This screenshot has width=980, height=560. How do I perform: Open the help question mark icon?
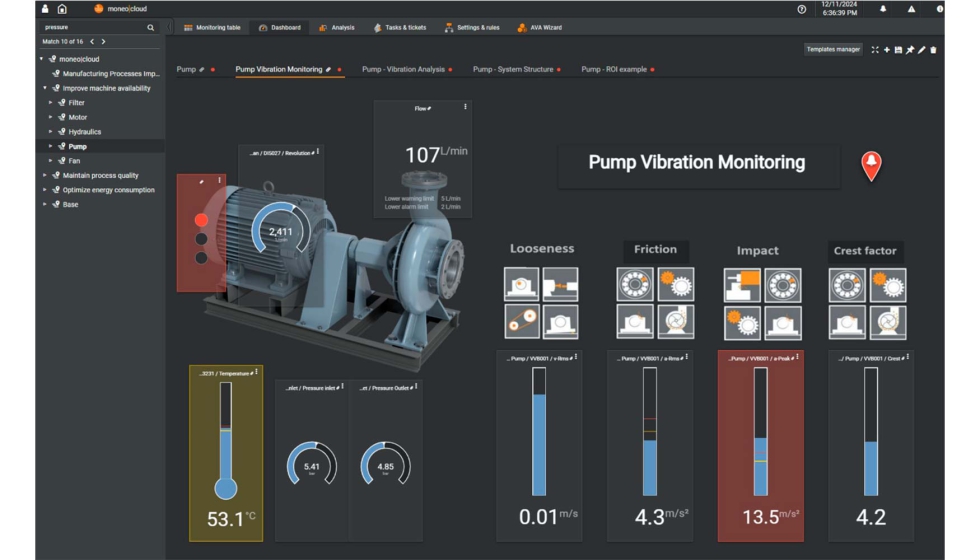coord(802,9)
